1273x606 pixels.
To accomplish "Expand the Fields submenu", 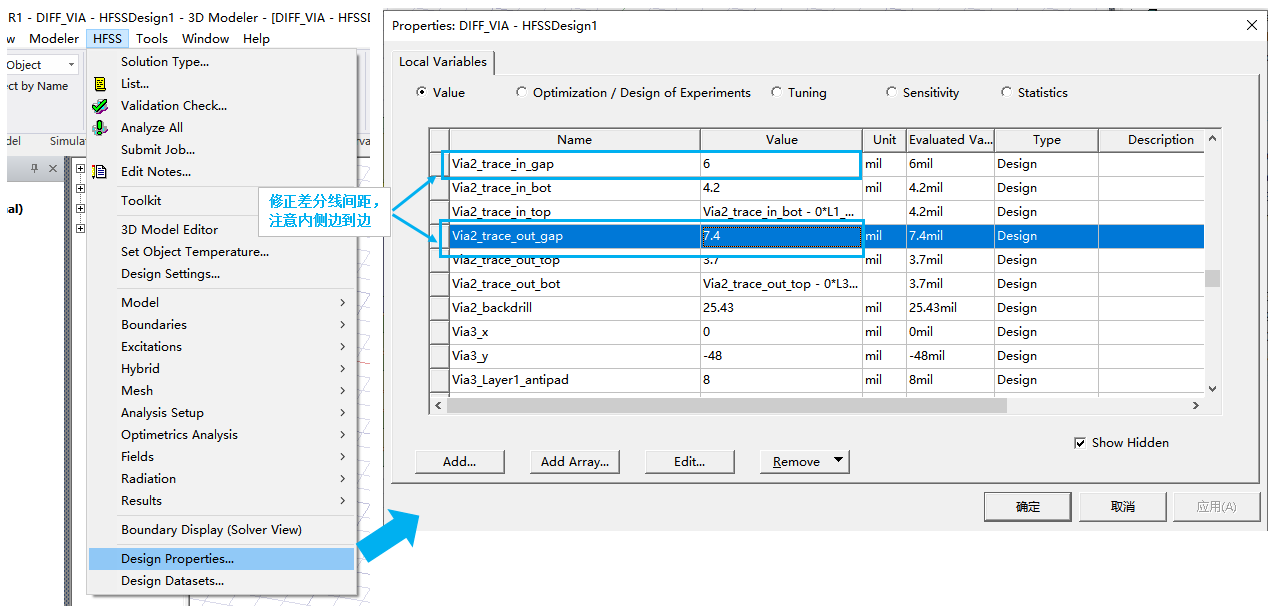I will point(342,457).
